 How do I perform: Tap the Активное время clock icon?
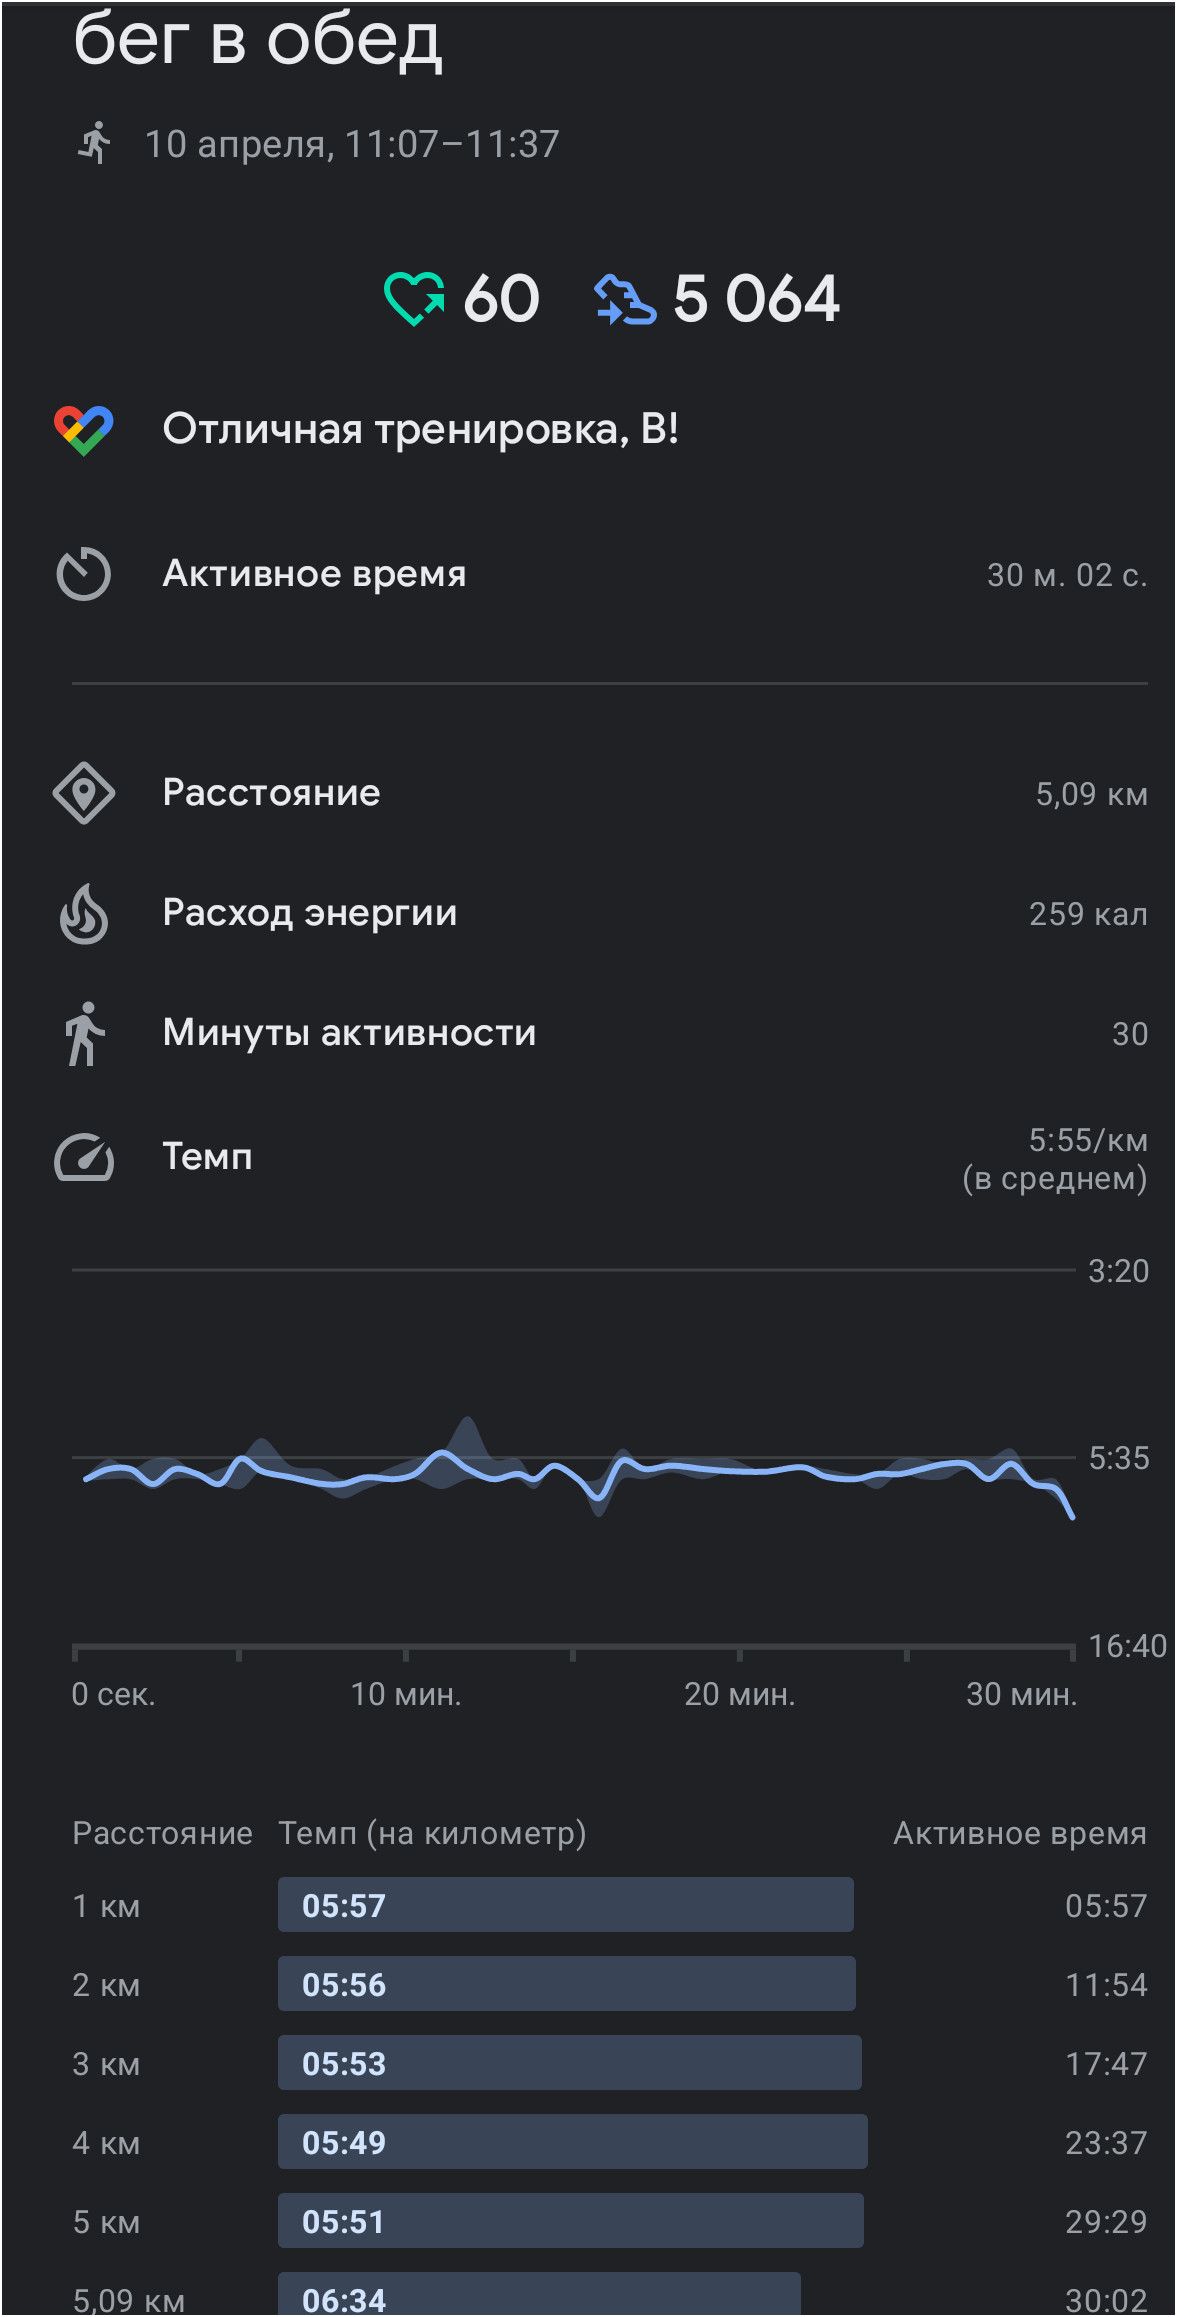tap(84, 574)
